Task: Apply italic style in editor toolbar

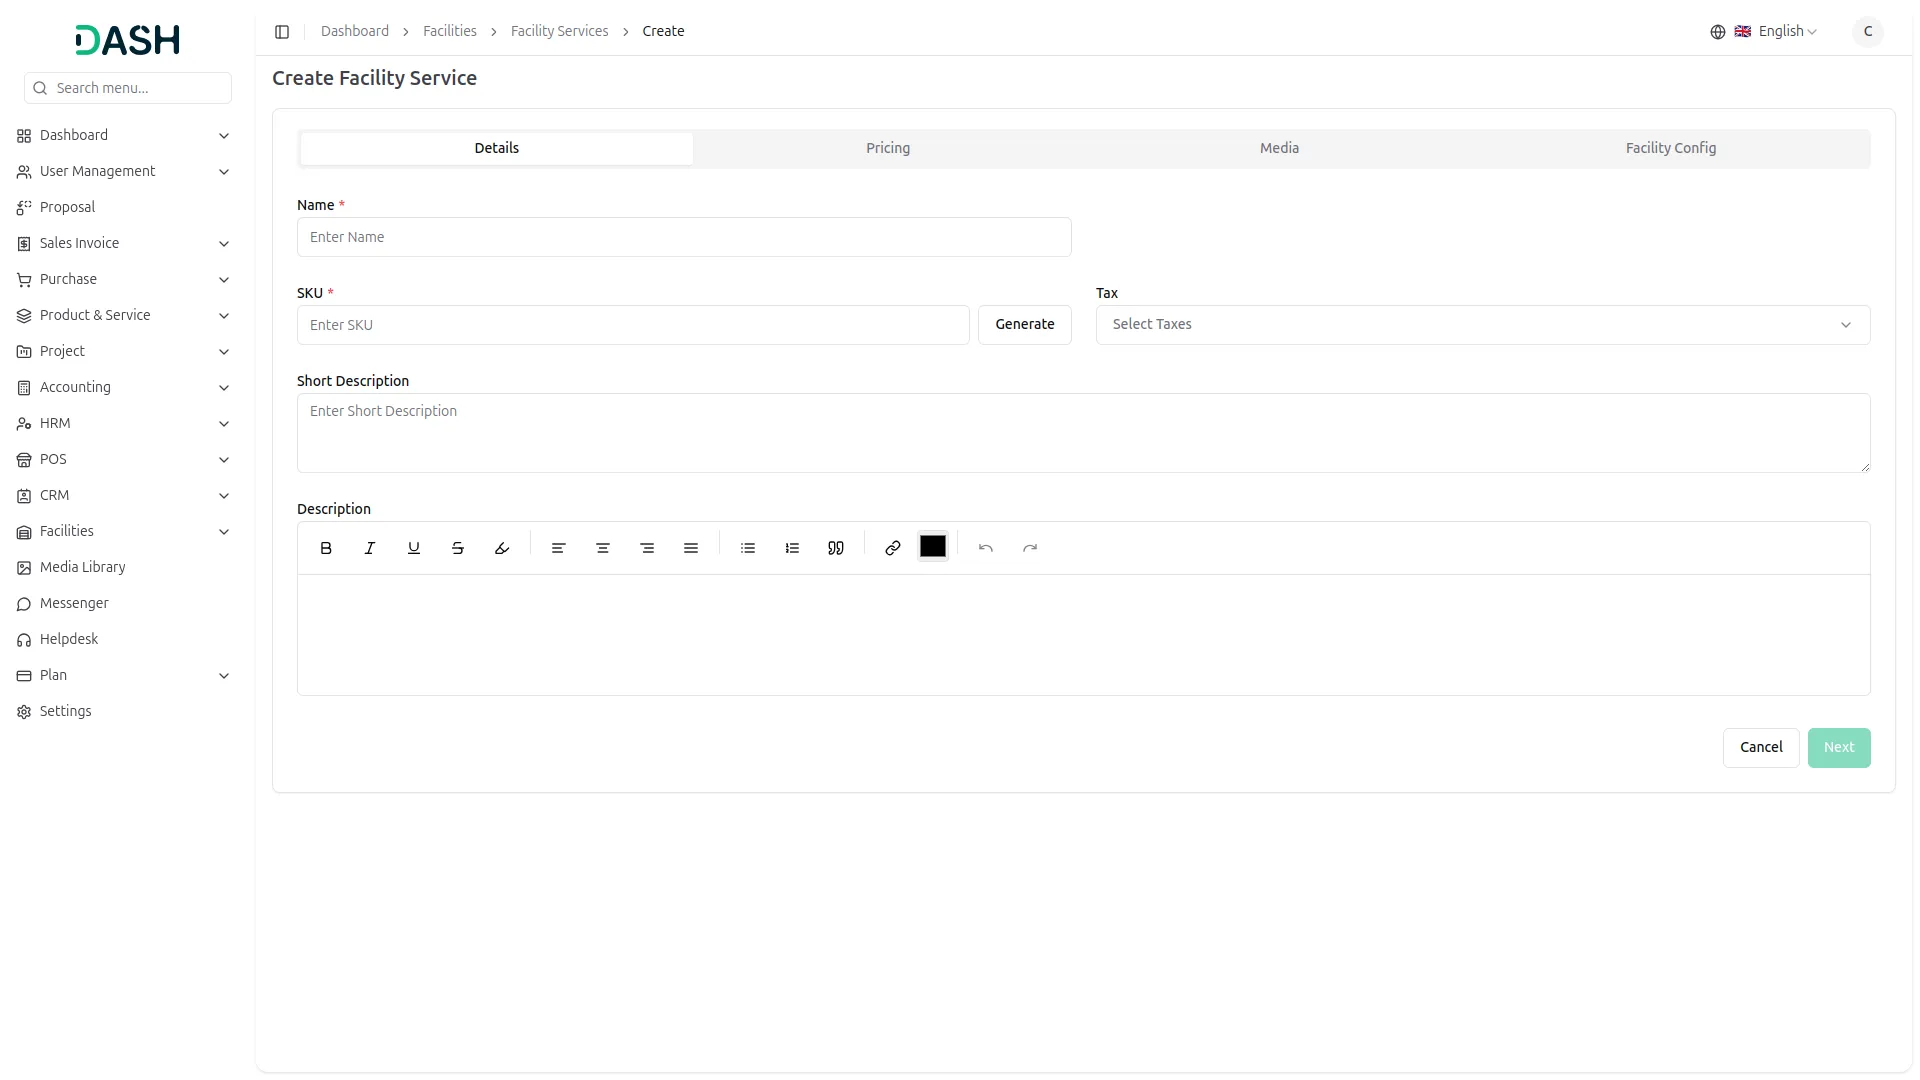Action: click(x=370, y=548)
